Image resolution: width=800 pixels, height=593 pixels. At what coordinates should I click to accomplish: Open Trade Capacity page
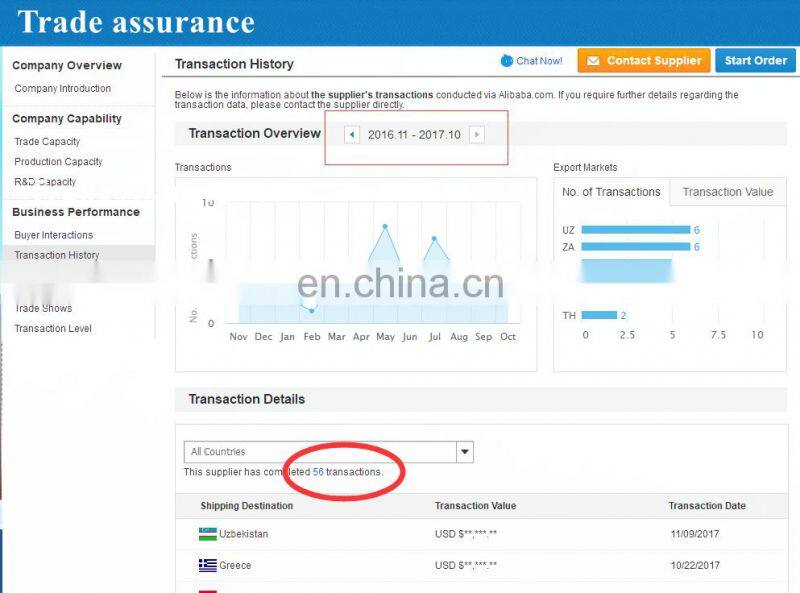(47, 142)
